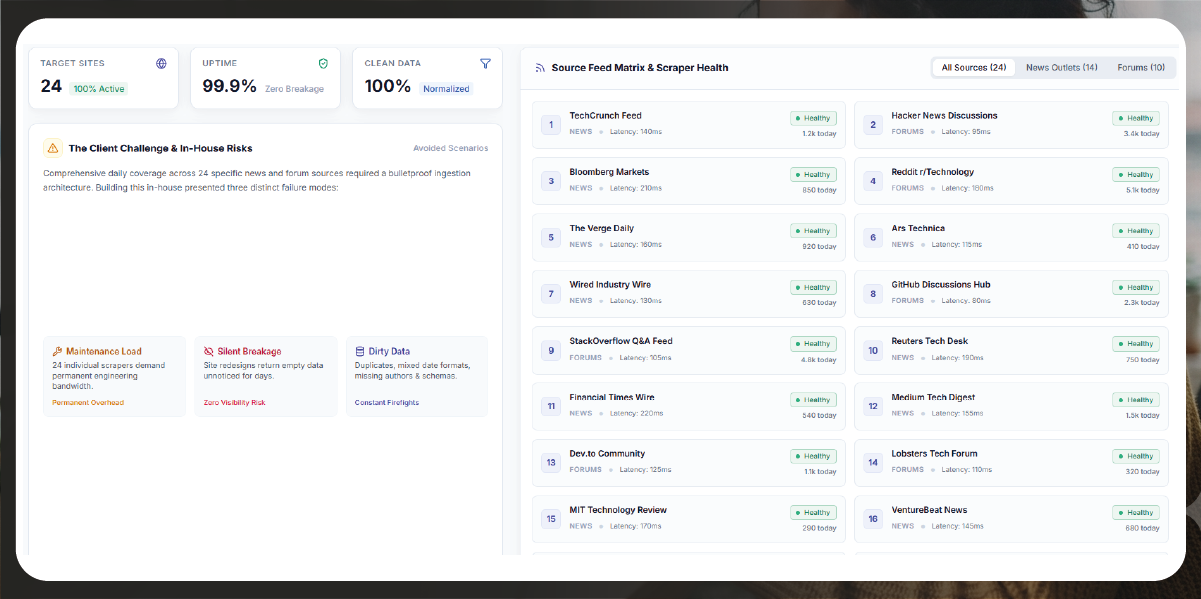The image size is (1201, 599).
Task: Click the '5.1k today' count
Action: click(x=1142, y=189)
